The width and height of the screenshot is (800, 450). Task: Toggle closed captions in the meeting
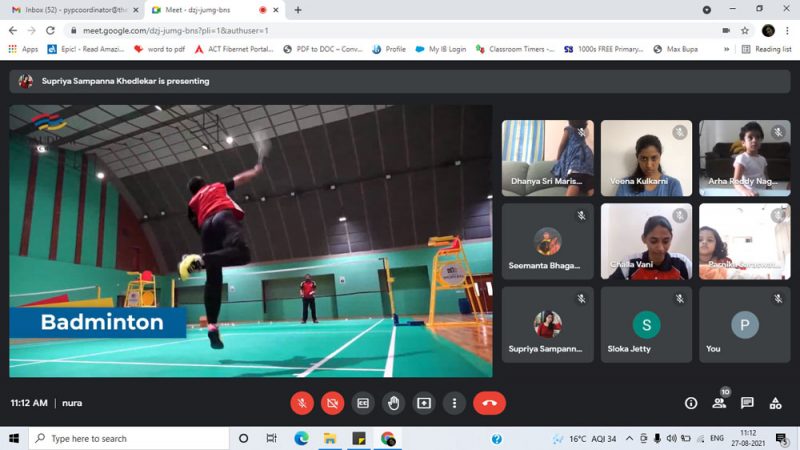click(x=363, y=403)
